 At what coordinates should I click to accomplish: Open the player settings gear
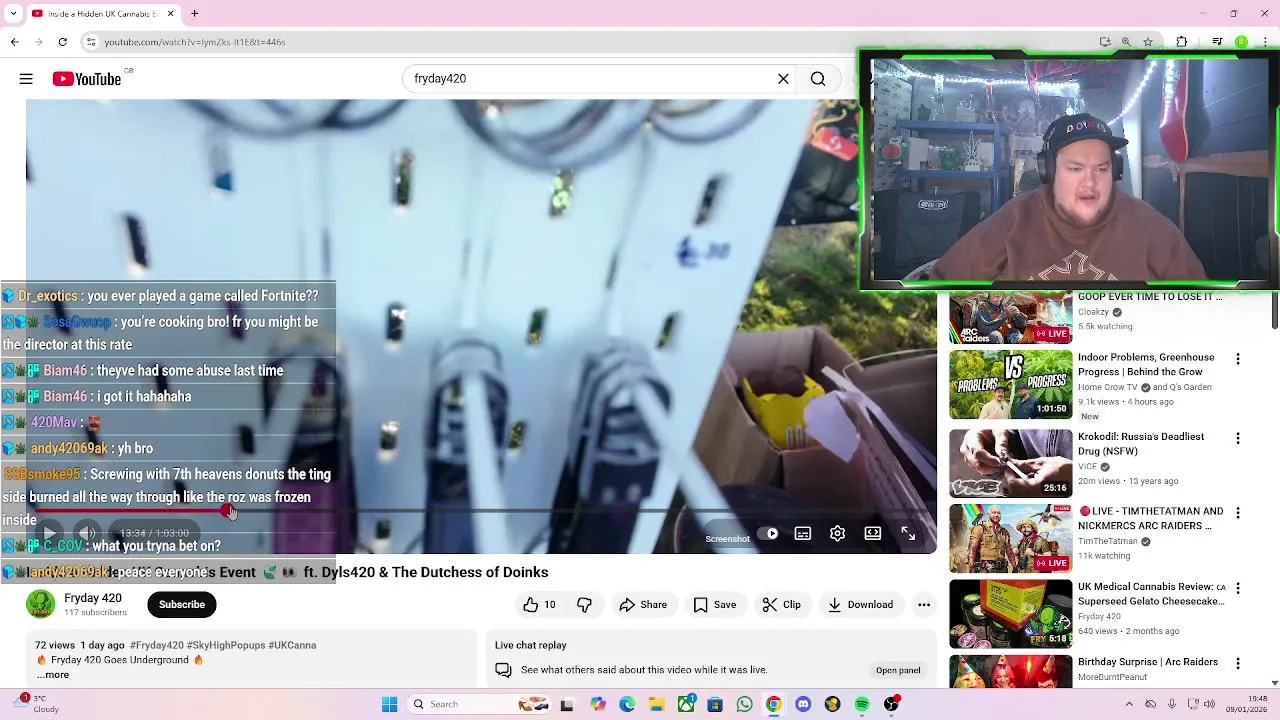point(838,534)
